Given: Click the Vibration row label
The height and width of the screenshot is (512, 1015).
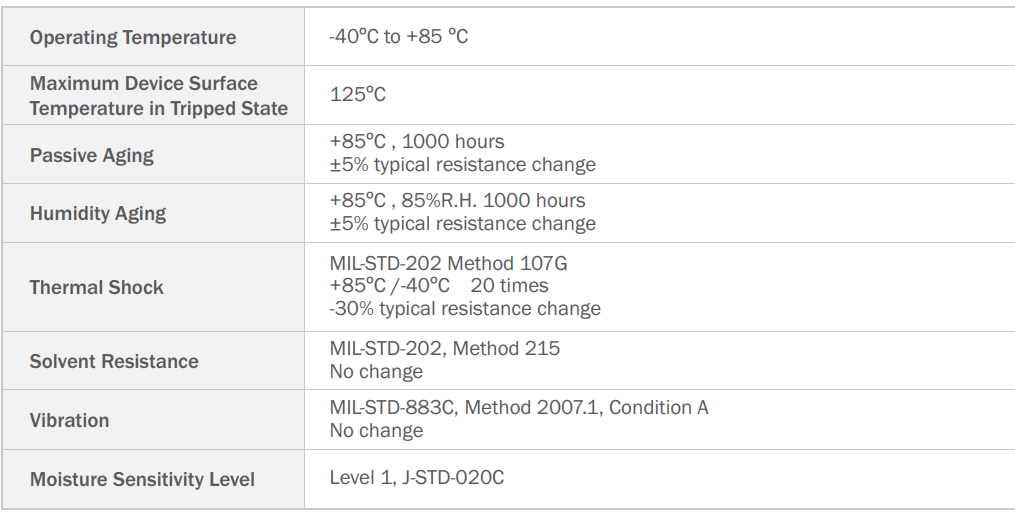Looking at the screenshot, I should coord(70,420).
